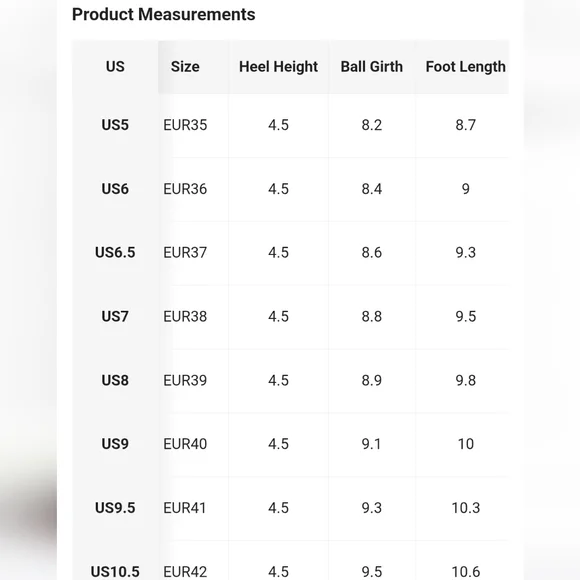This screenshot has height=580, width=580.
Task: Select the 10.3 foot length value
Action: [x=465, y=508]
